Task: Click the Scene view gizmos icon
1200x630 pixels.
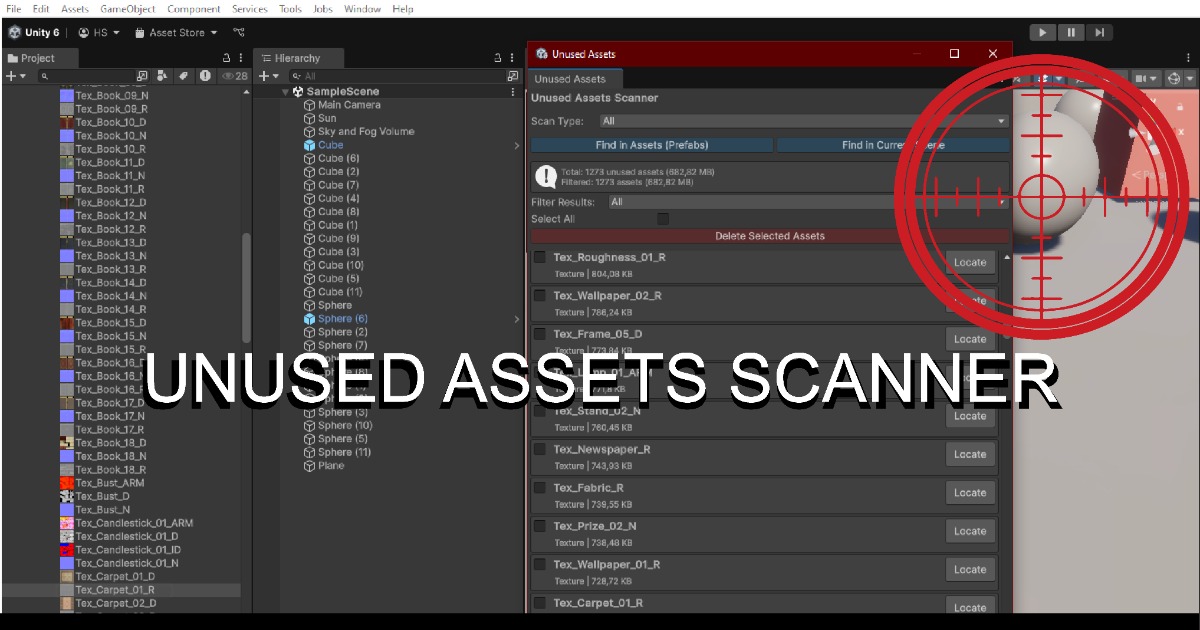Action: tap(1174, 78)
